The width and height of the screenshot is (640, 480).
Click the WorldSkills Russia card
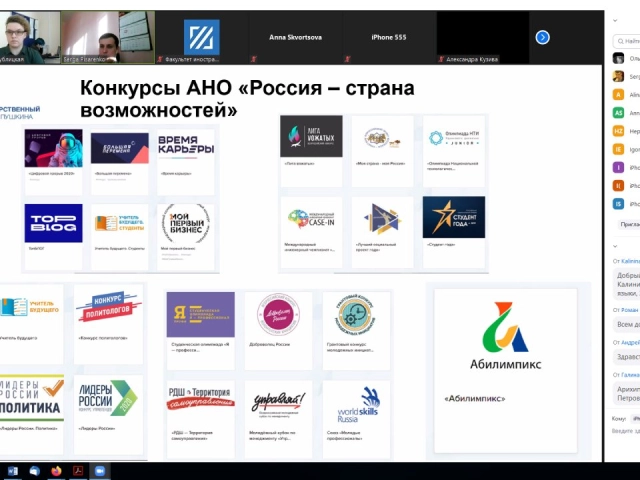pyautogui.click(x=356, y=420)
